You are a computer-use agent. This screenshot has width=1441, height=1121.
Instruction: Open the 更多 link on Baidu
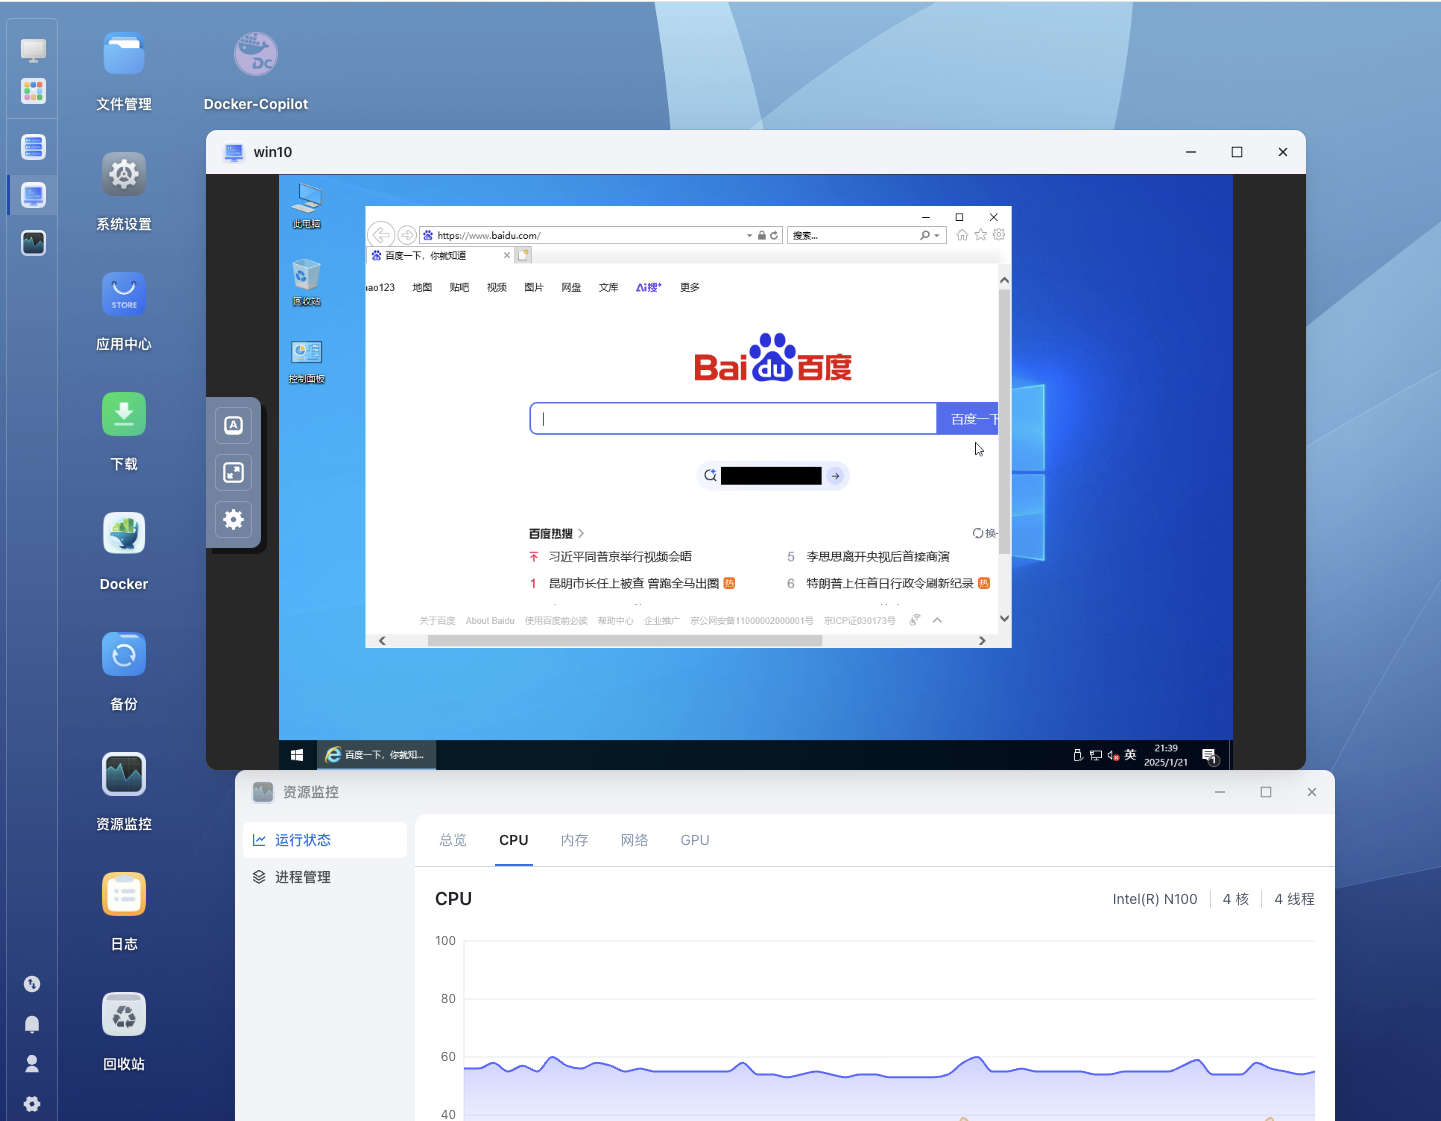(690, 288)
